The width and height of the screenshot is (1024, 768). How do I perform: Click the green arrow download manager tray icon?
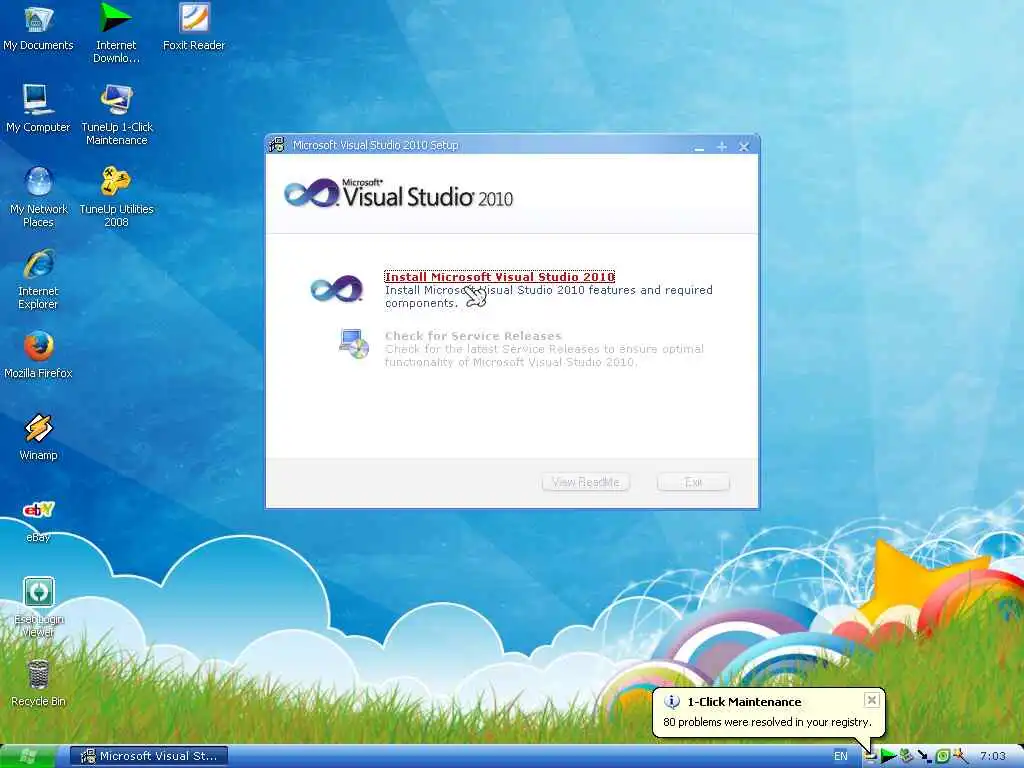(887, 756)
